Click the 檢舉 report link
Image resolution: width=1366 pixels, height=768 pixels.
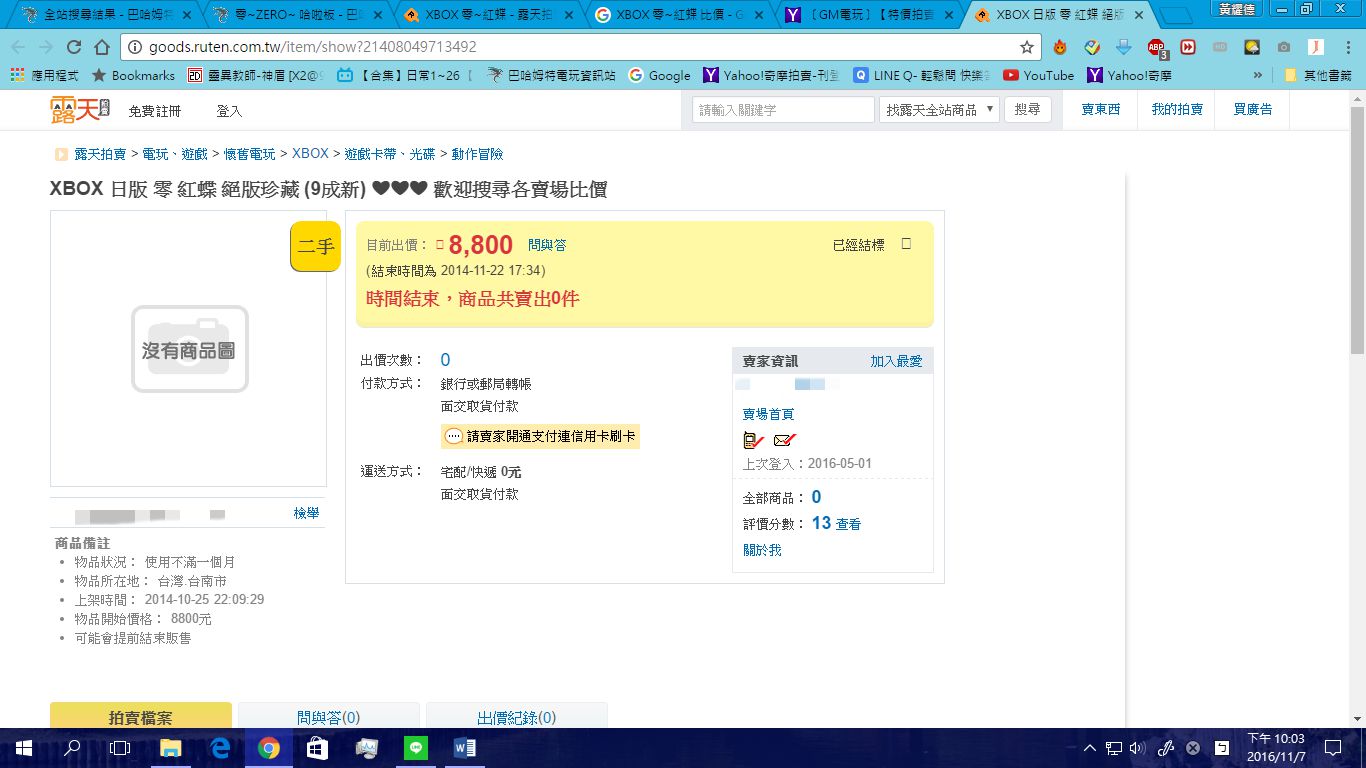point(306,513)
